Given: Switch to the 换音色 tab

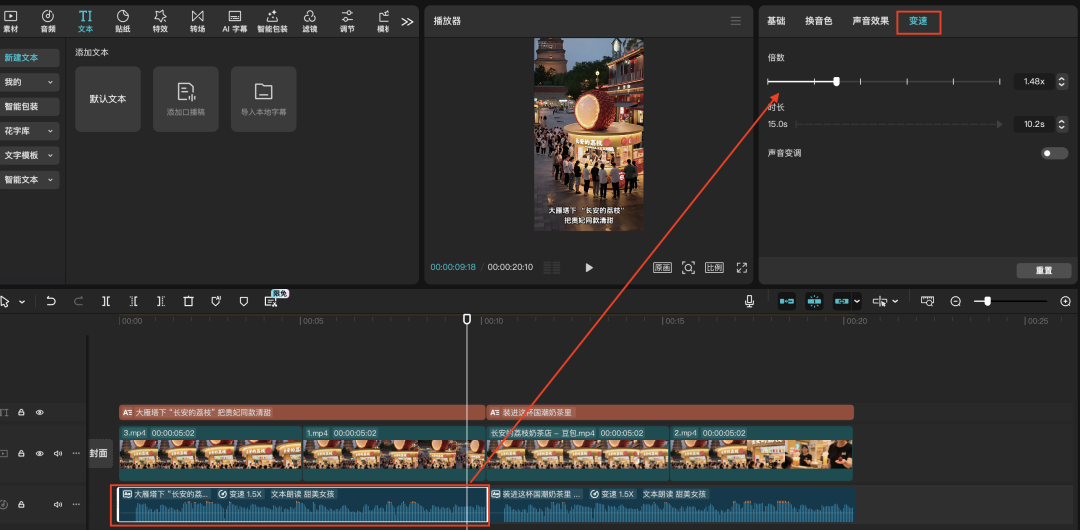Looking at the screenshot, I should 818,21.
